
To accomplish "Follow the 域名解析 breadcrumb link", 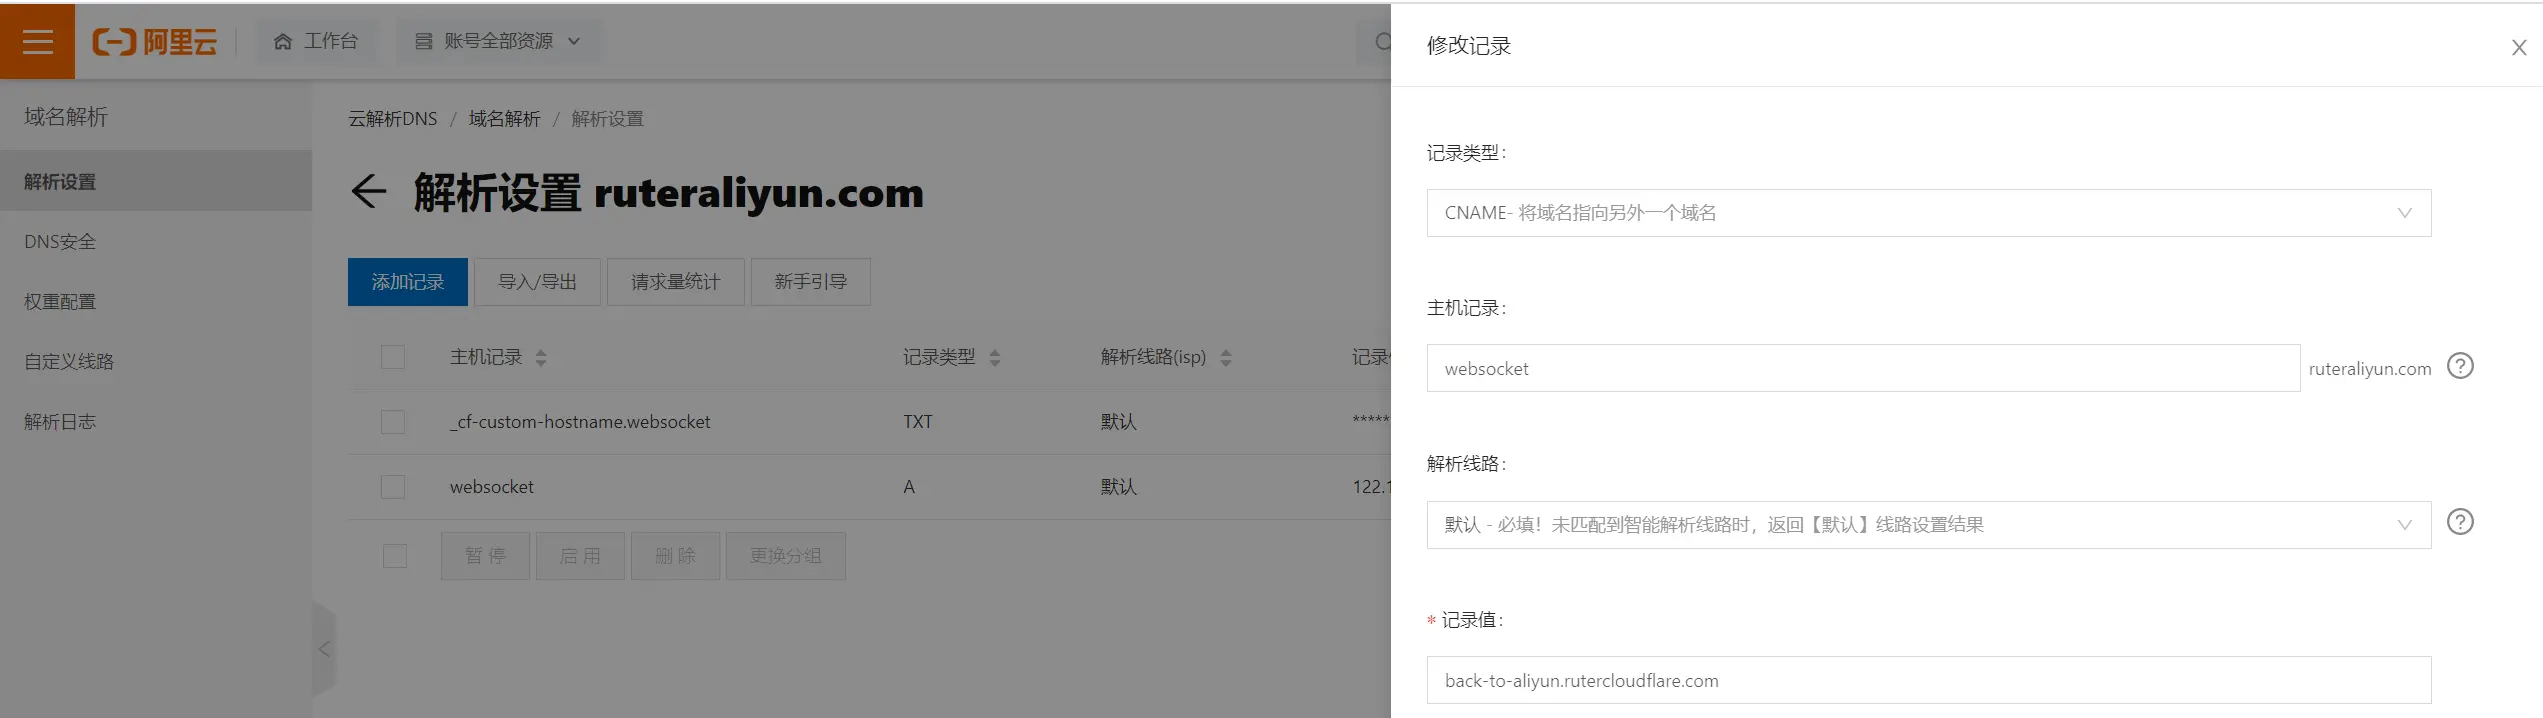I will click(504, 119).
